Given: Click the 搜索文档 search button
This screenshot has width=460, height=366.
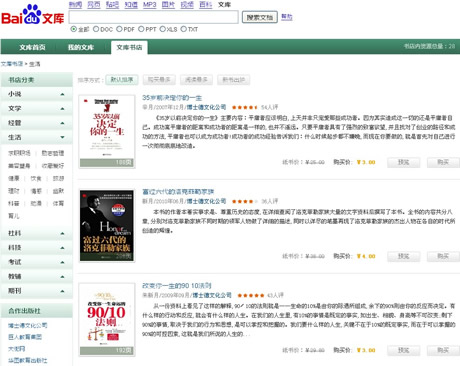Looking at the screenshot, I should 260,17.
